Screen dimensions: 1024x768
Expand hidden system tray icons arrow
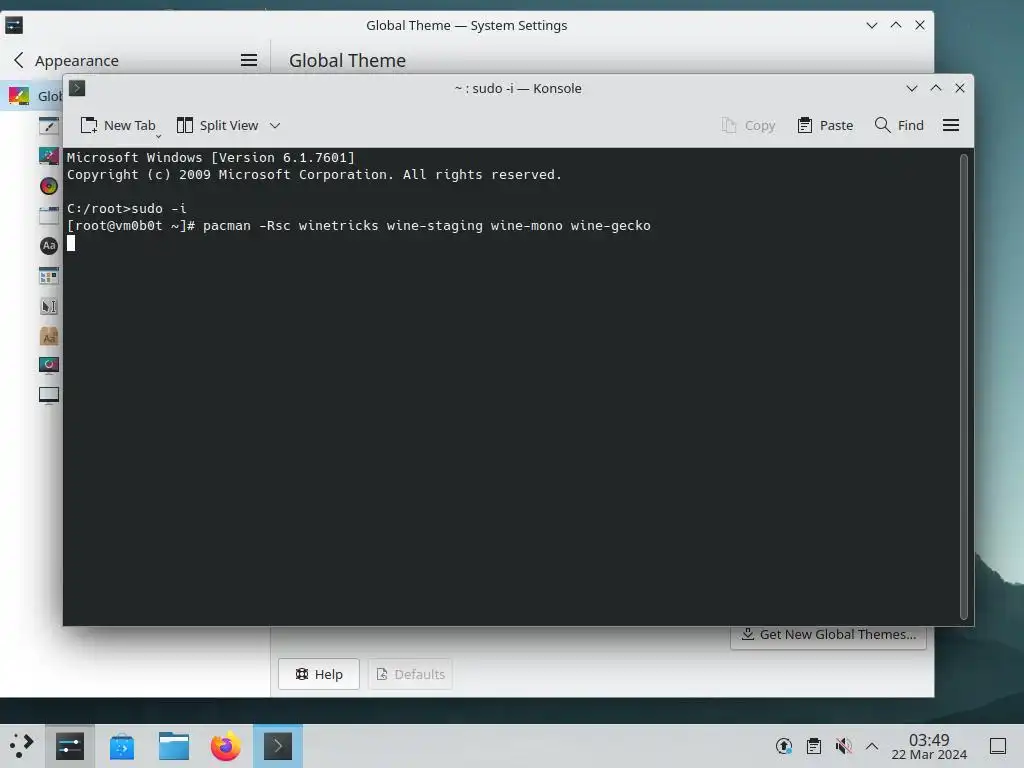pyautogui.click(x=872, y=746)
